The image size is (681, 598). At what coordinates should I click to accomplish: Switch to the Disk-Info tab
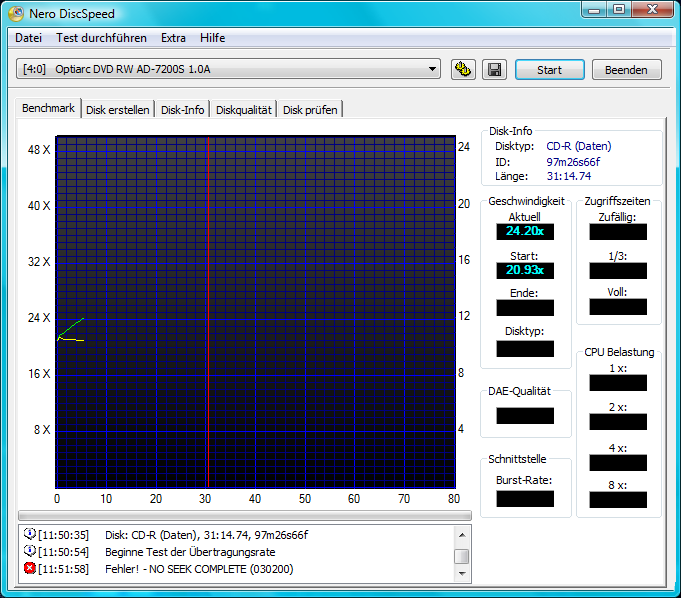pos(182,110)
